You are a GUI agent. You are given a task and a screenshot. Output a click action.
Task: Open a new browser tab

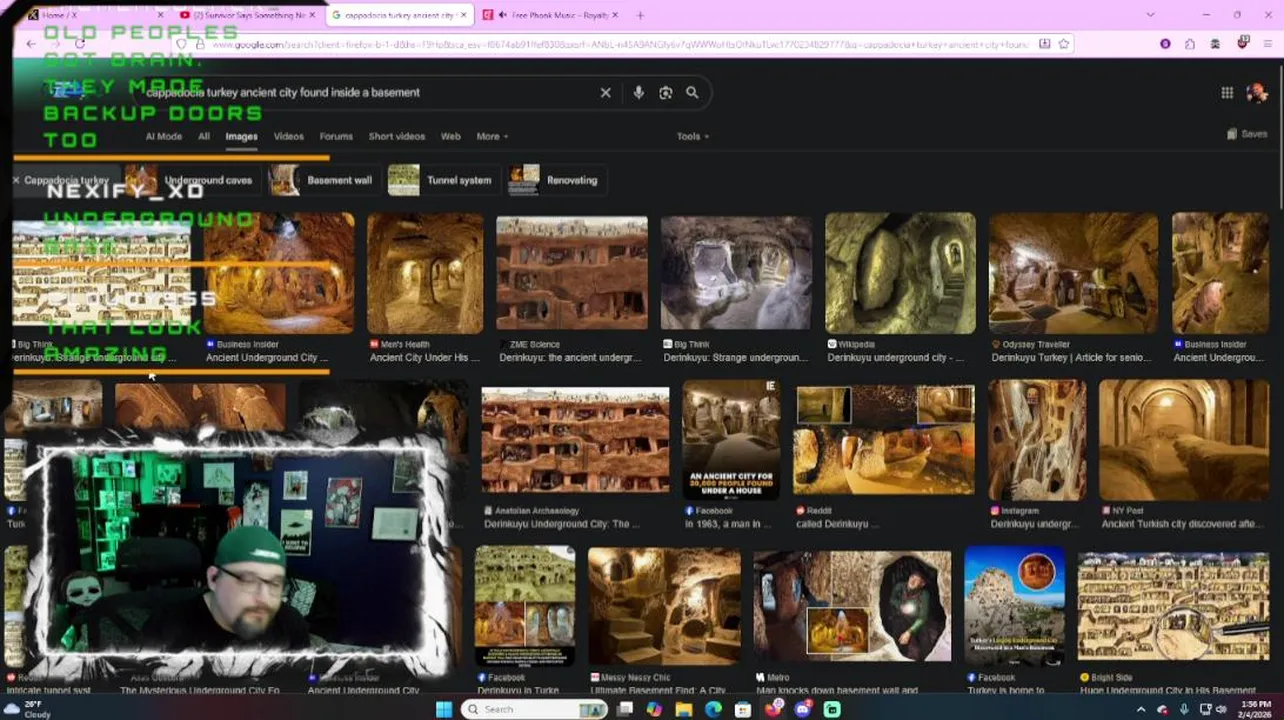click(640, 15)
